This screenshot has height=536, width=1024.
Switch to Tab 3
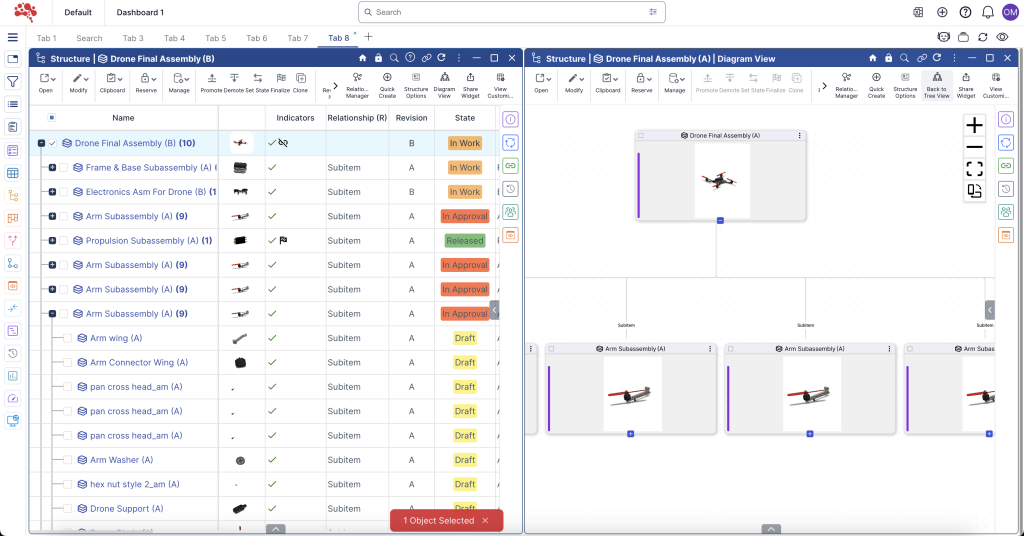133,38
